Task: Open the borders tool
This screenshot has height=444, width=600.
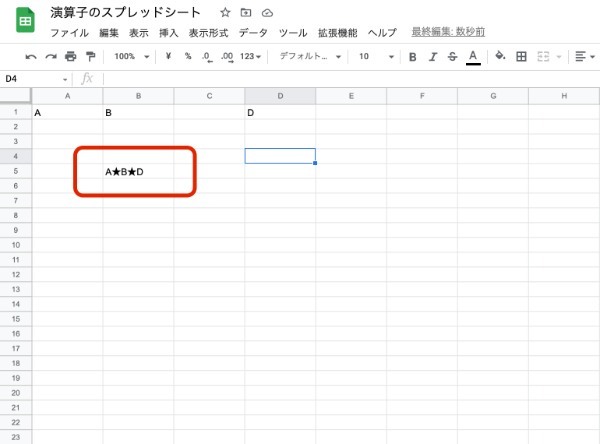Action: tap(521, 57)
